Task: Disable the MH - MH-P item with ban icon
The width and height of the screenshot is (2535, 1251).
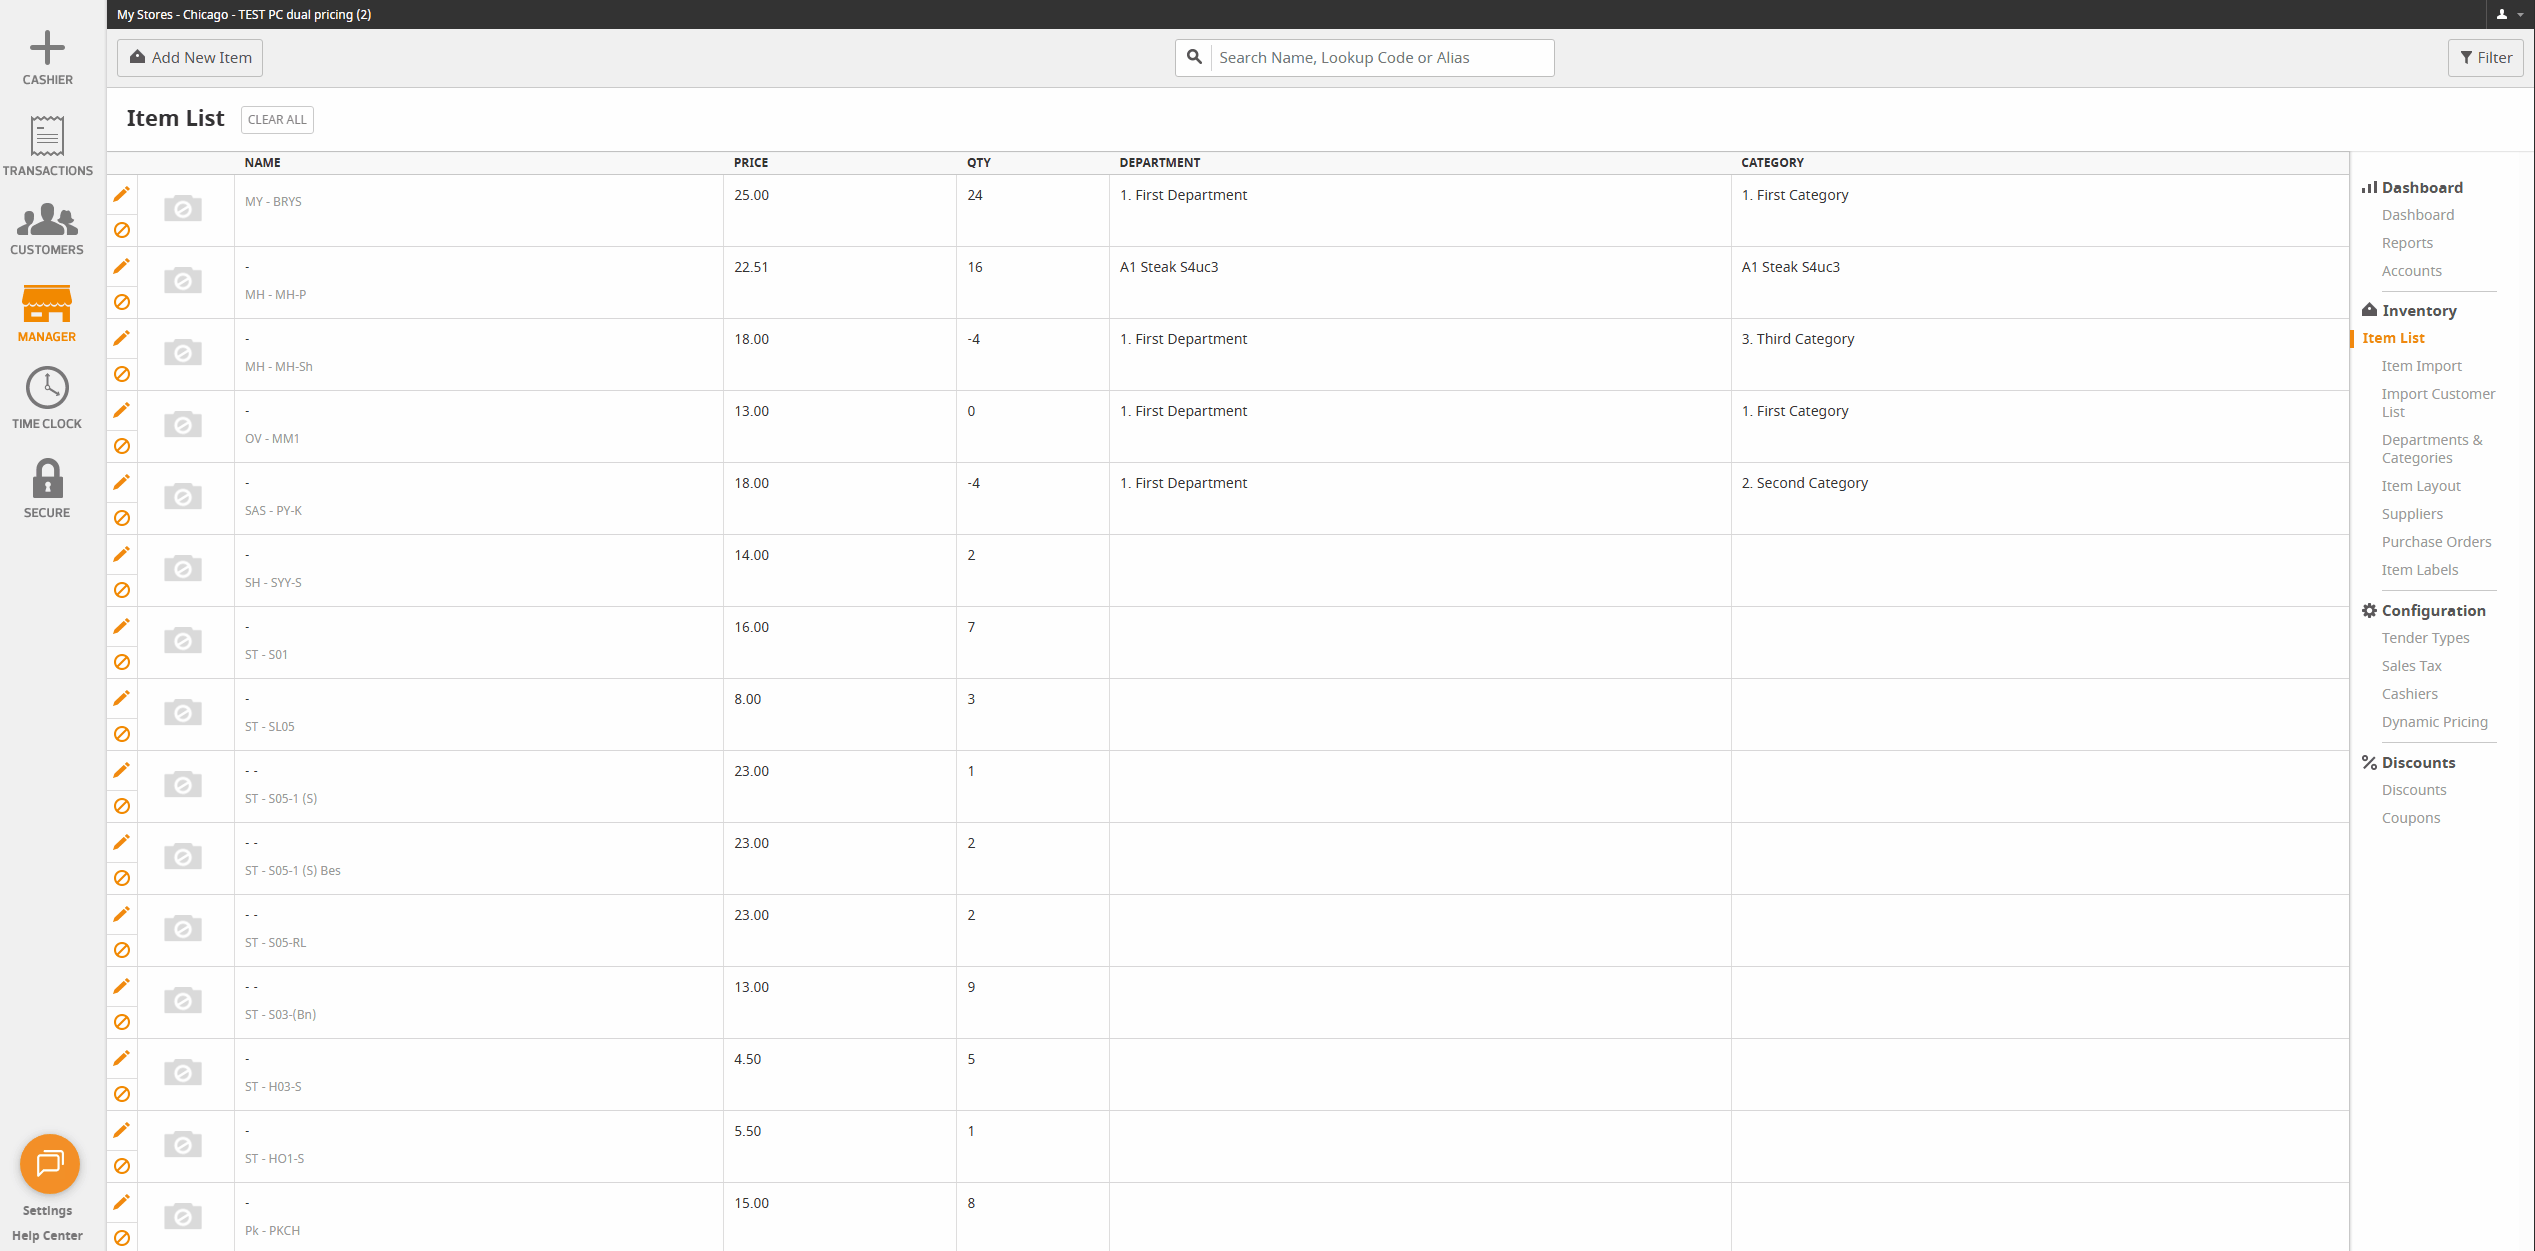Action: (x=122, y=302)
